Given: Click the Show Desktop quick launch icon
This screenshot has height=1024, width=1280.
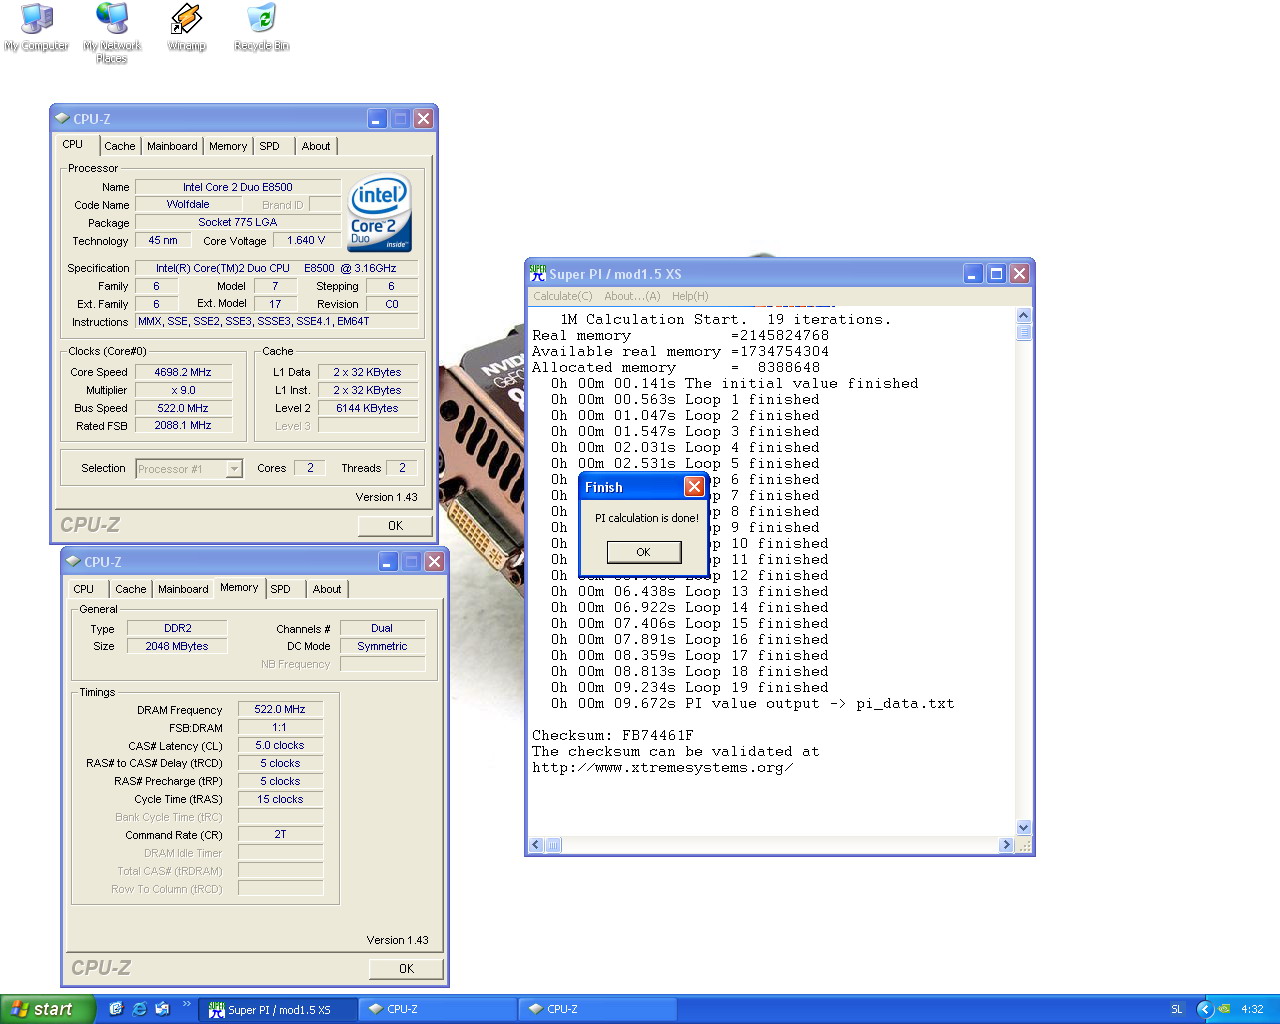Looking at the screenshot, I should (116, 1009).
